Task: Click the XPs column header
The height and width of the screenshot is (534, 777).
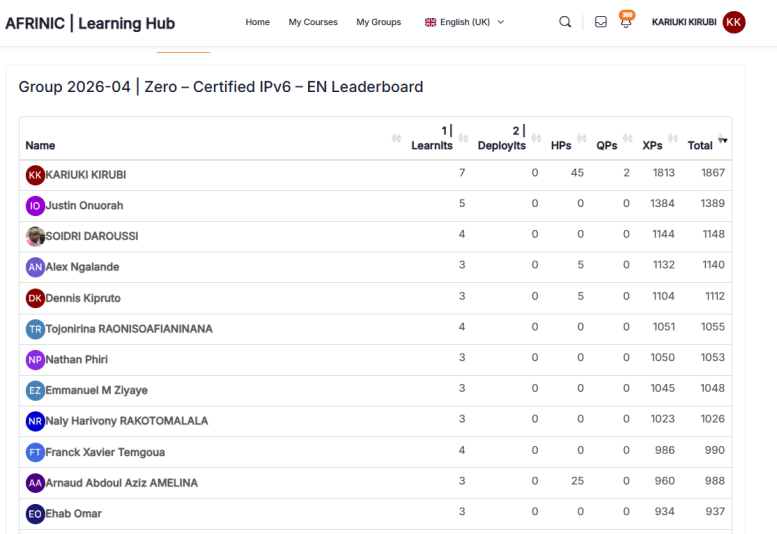Action: 652,146
